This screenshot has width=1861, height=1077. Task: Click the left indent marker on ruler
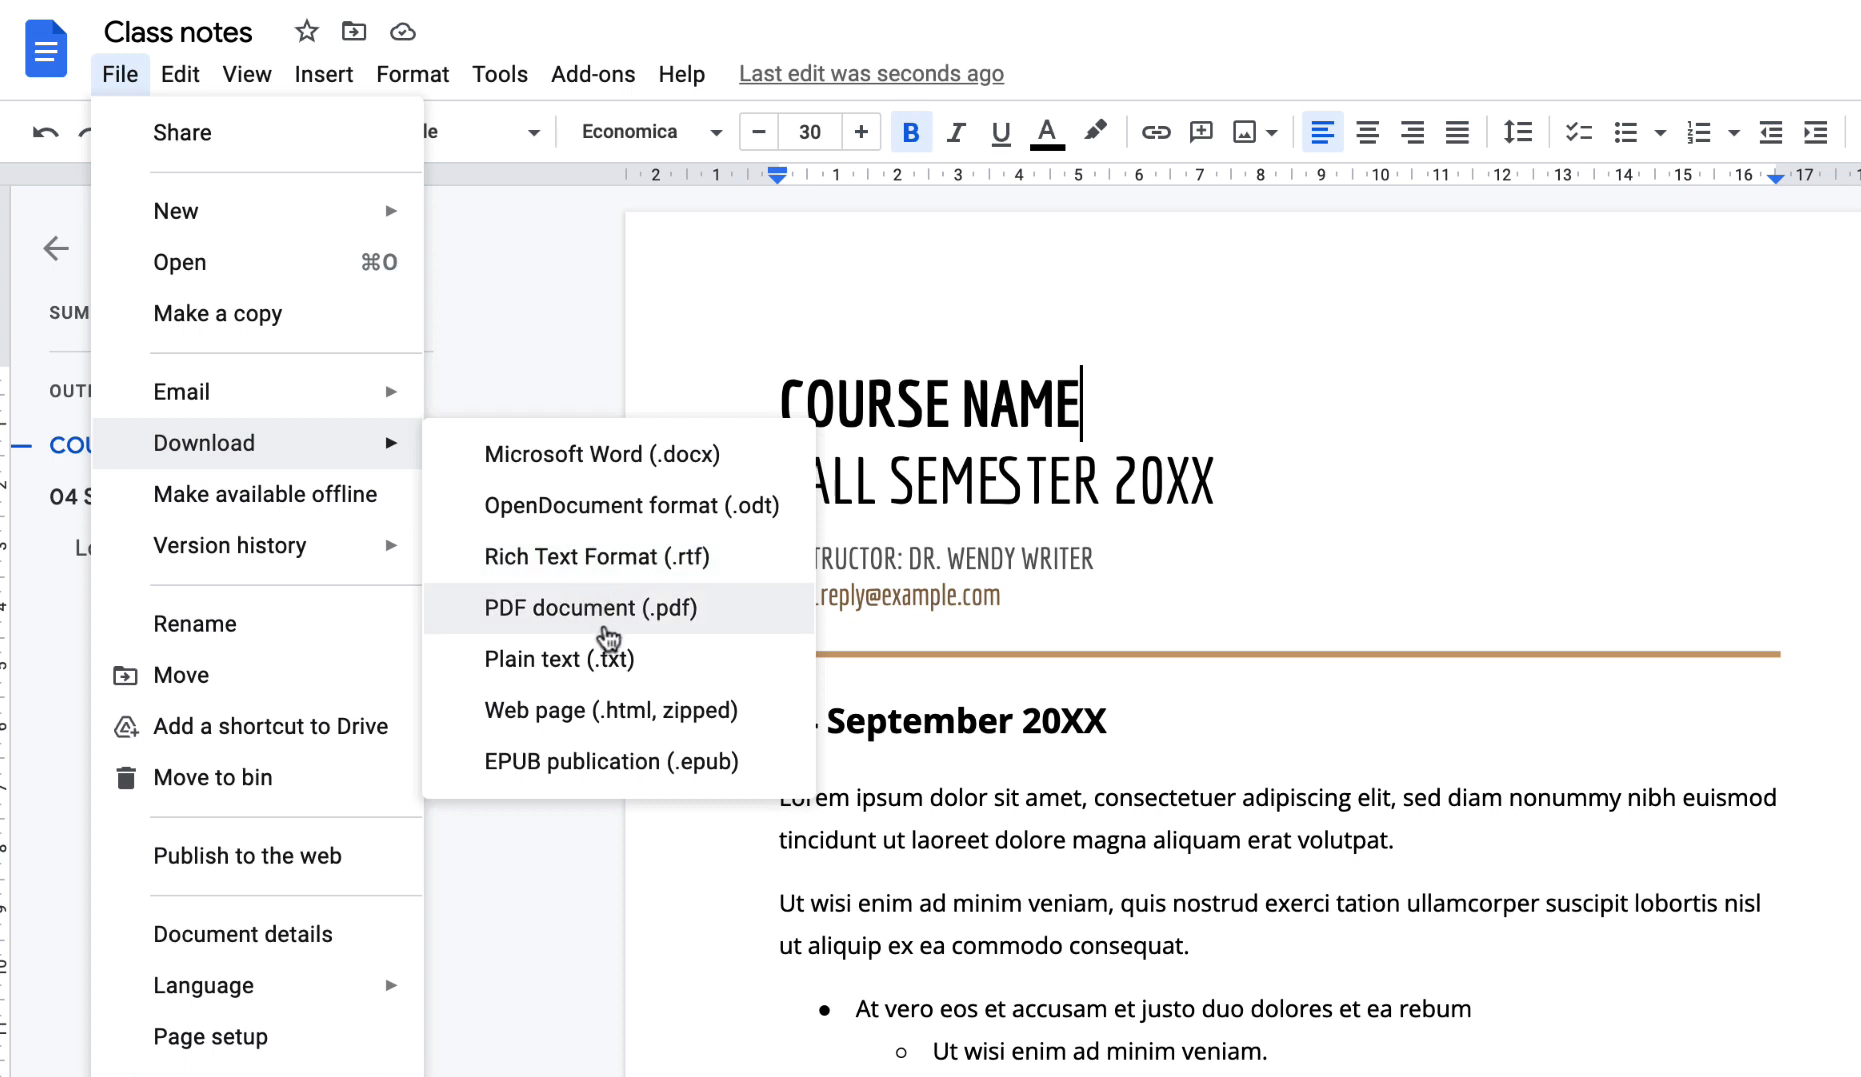tap(777, 176)
